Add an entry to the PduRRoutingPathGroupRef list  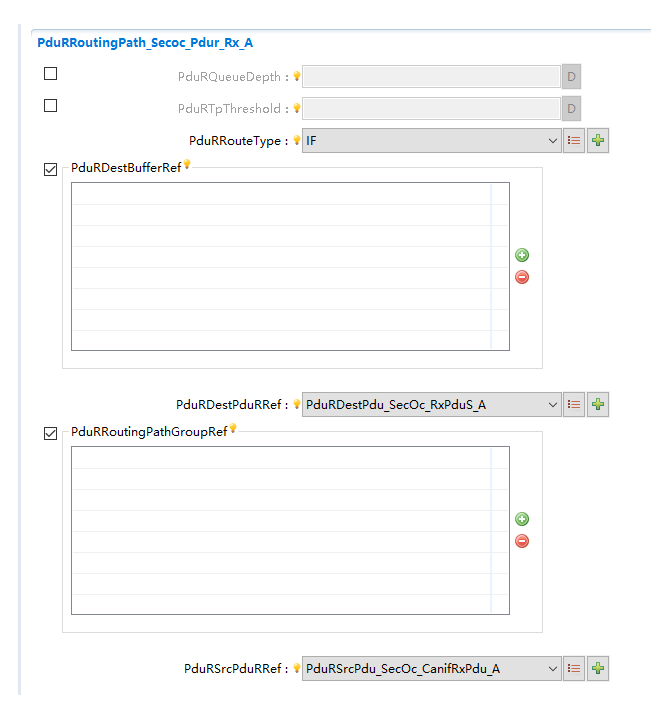[x=521, y=520]
